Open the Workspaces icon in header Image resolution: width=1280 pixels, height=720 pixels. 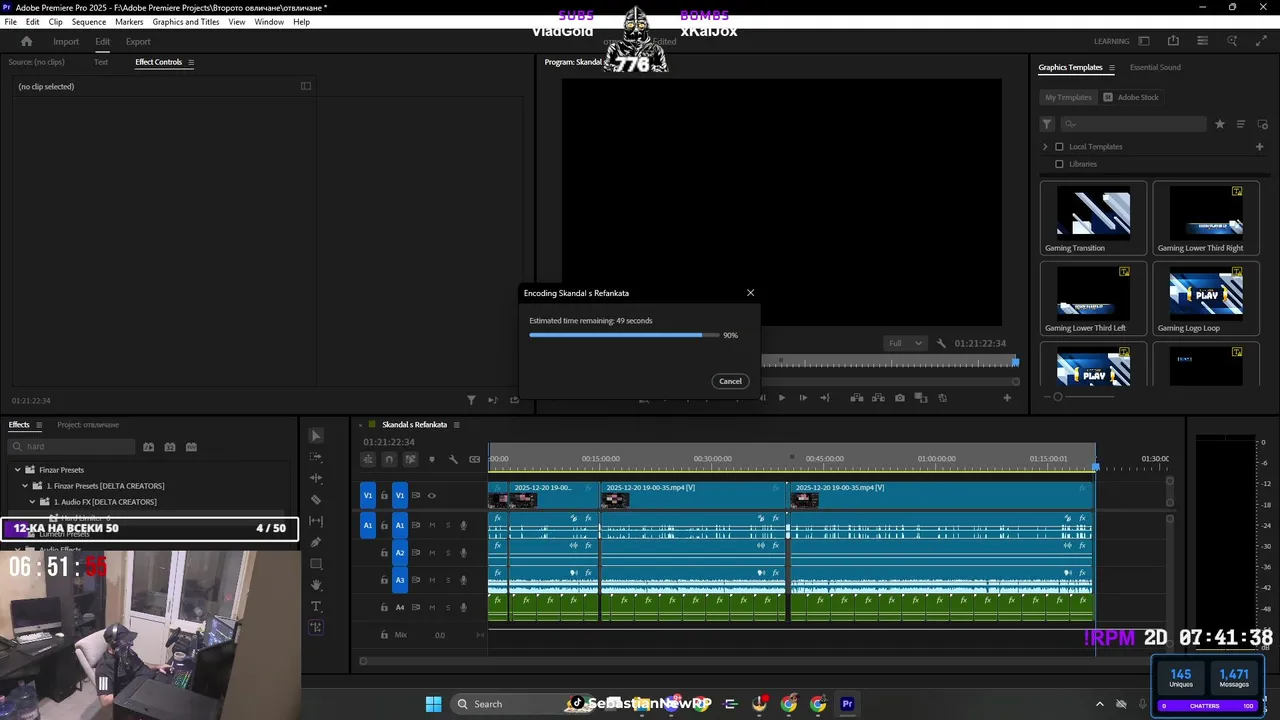pos(1144,41)
